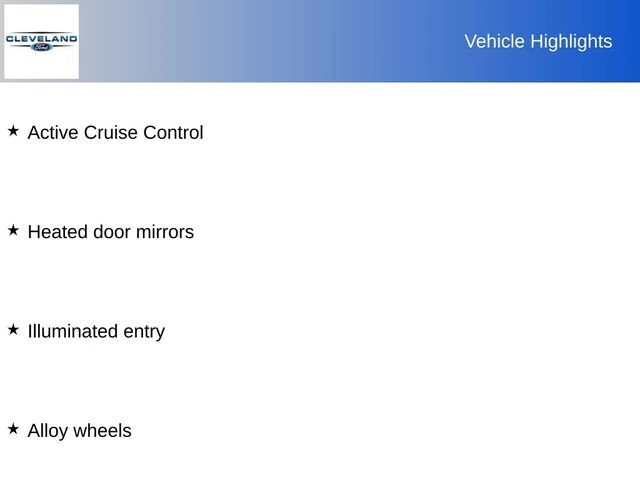Click the star beside Active Cruise Control

(x=13, y=131)
